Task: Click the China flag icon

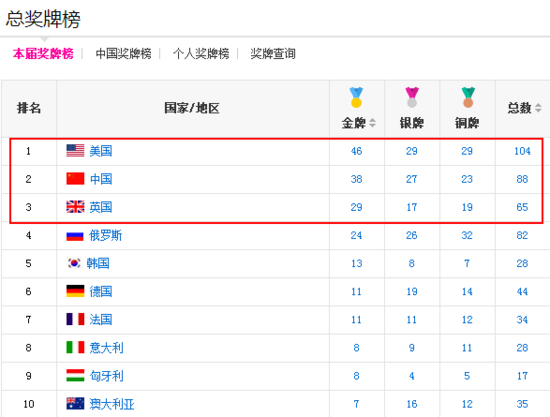Action: [x=75, y=179]
